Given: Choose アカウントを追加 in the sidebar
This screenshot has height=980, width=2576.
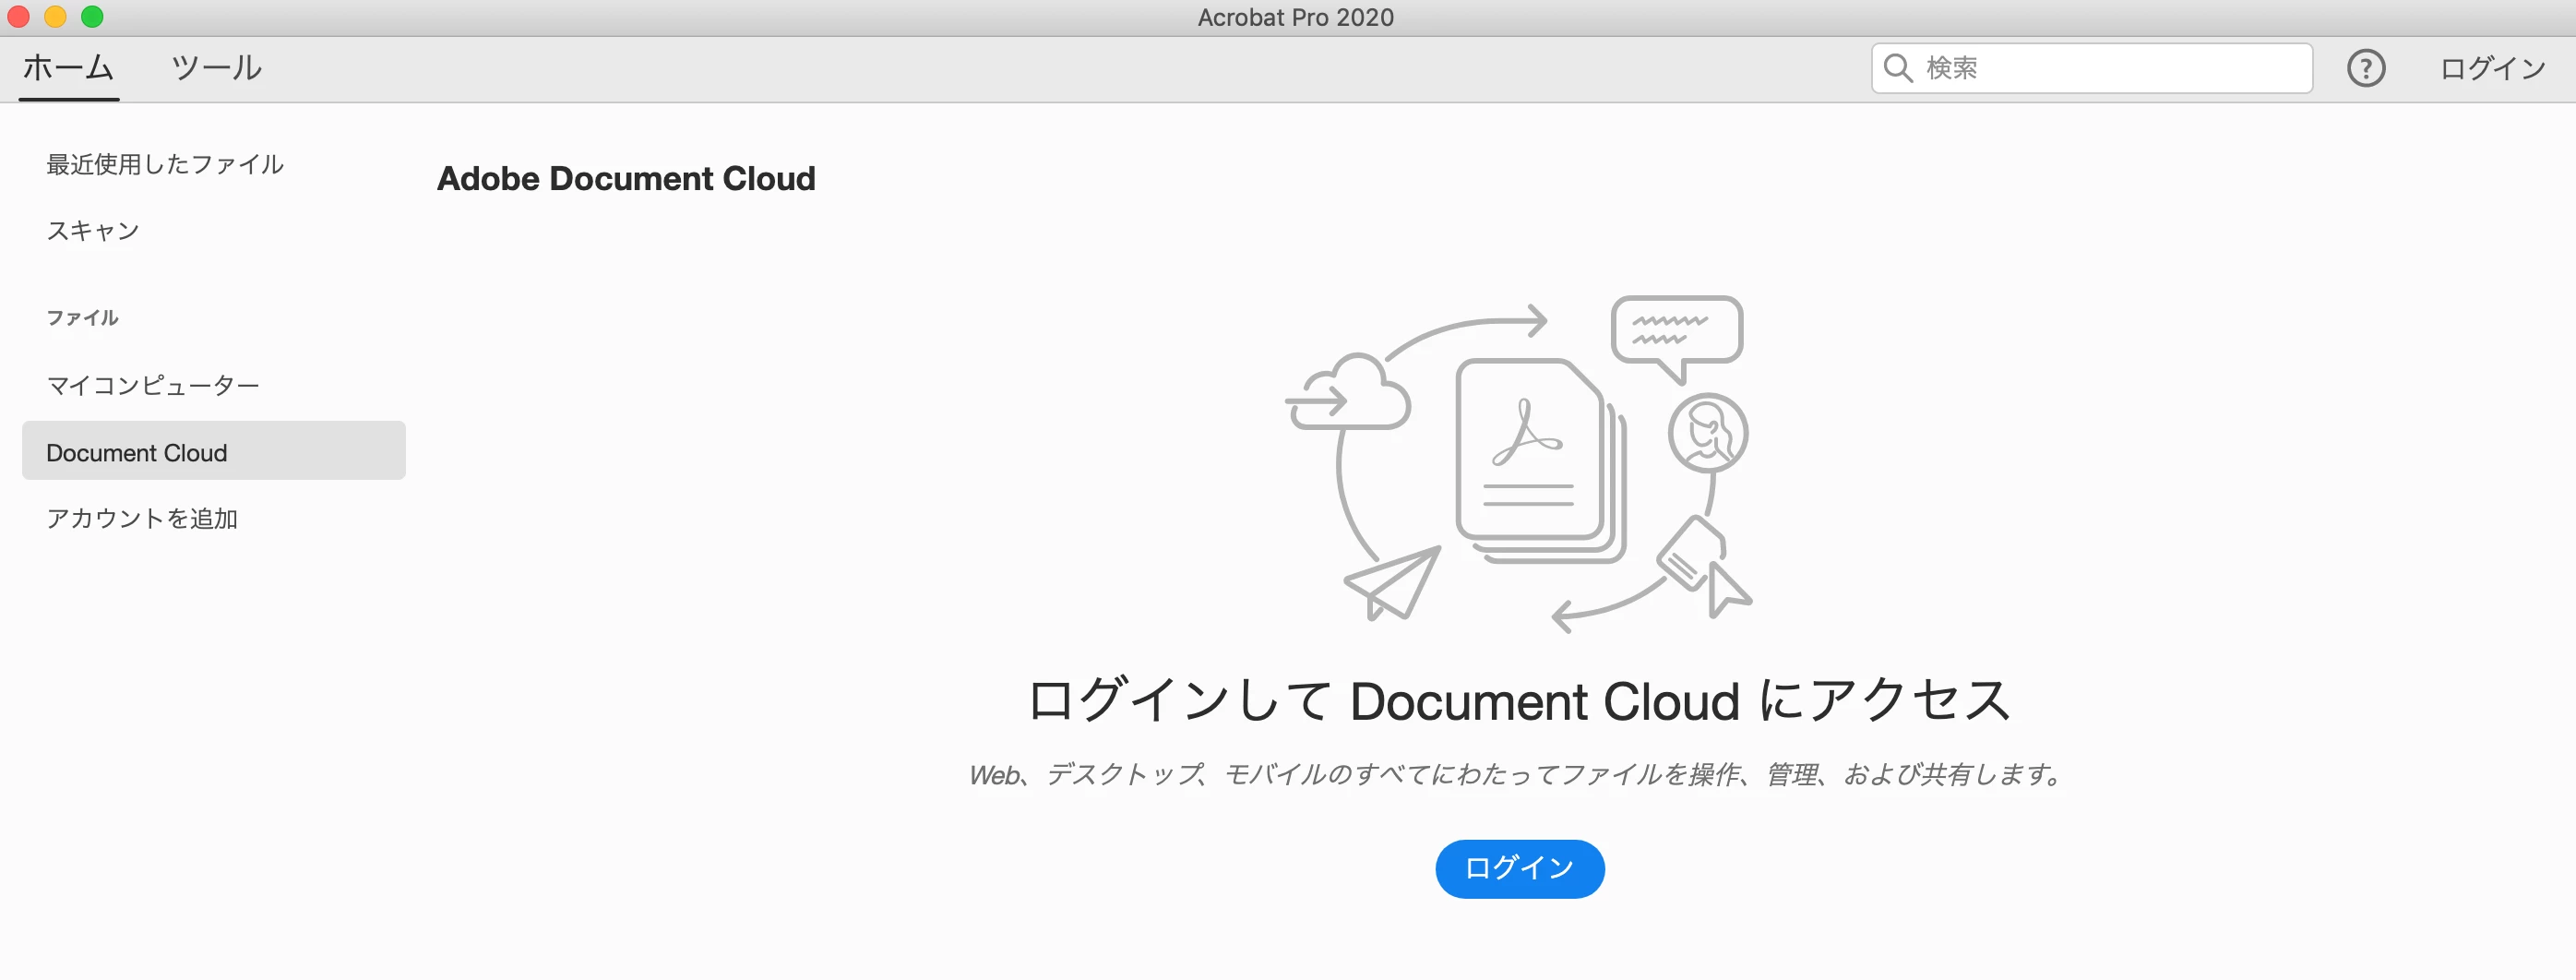Looking at the screenshot, I should pos(142,518).
